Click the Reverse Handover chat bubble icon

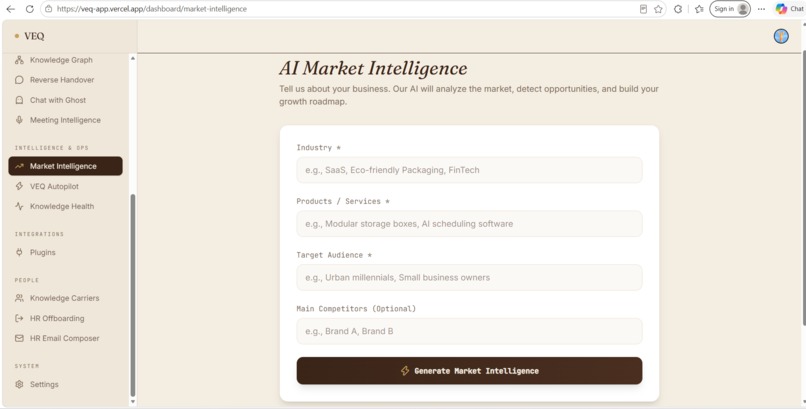click(x=19, y=80)
